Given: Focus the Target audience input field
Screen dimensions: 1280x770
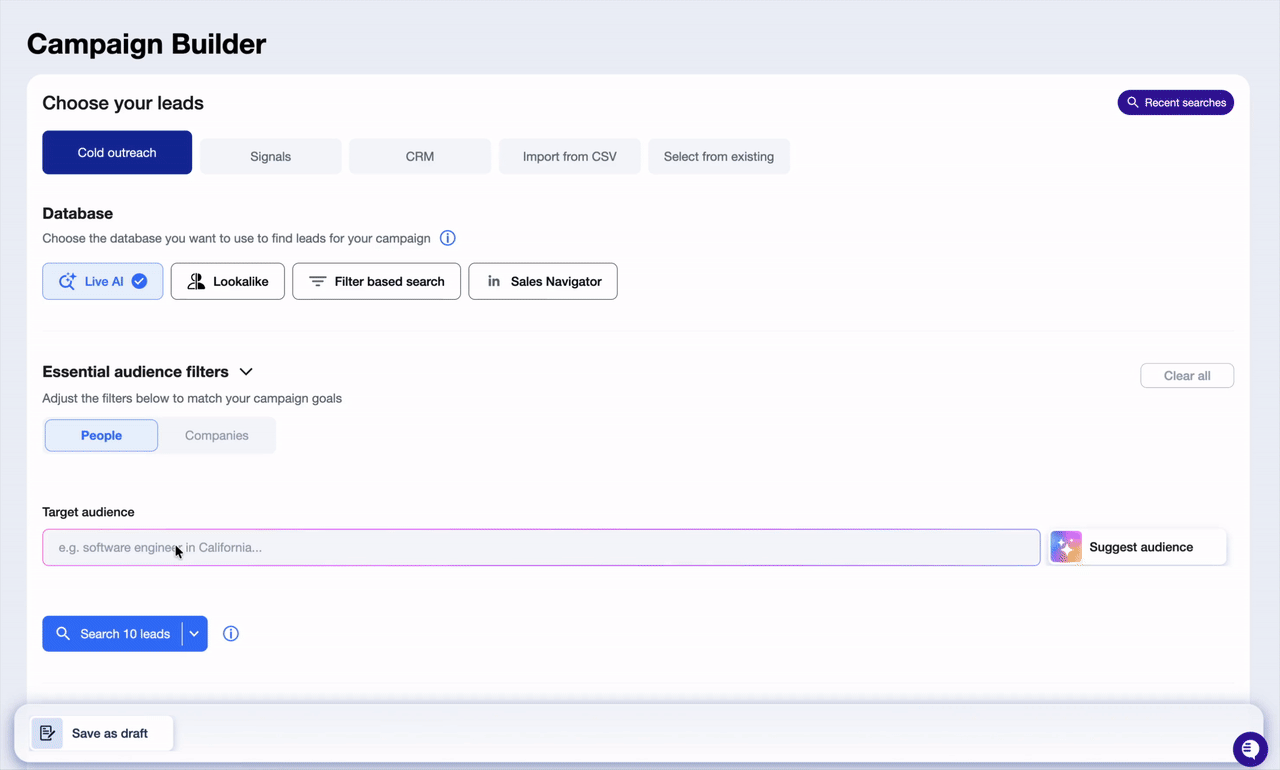Looking at the screenshot, I should [x=541, y=548].
